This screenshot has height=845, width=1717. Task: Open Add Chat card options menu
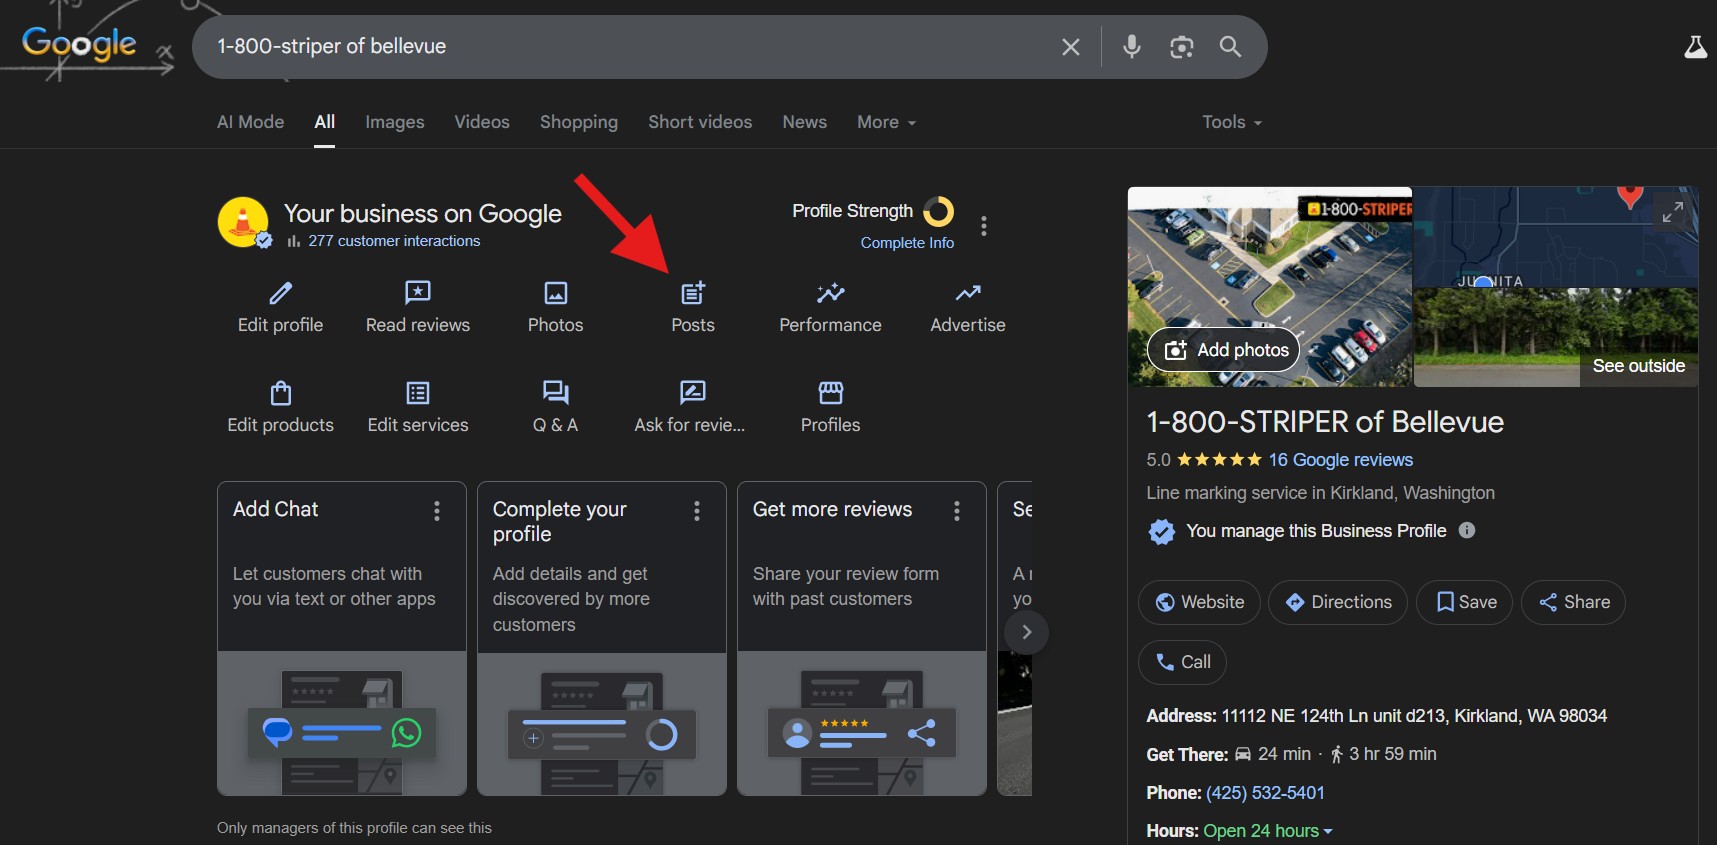click(x=437, y=511)
